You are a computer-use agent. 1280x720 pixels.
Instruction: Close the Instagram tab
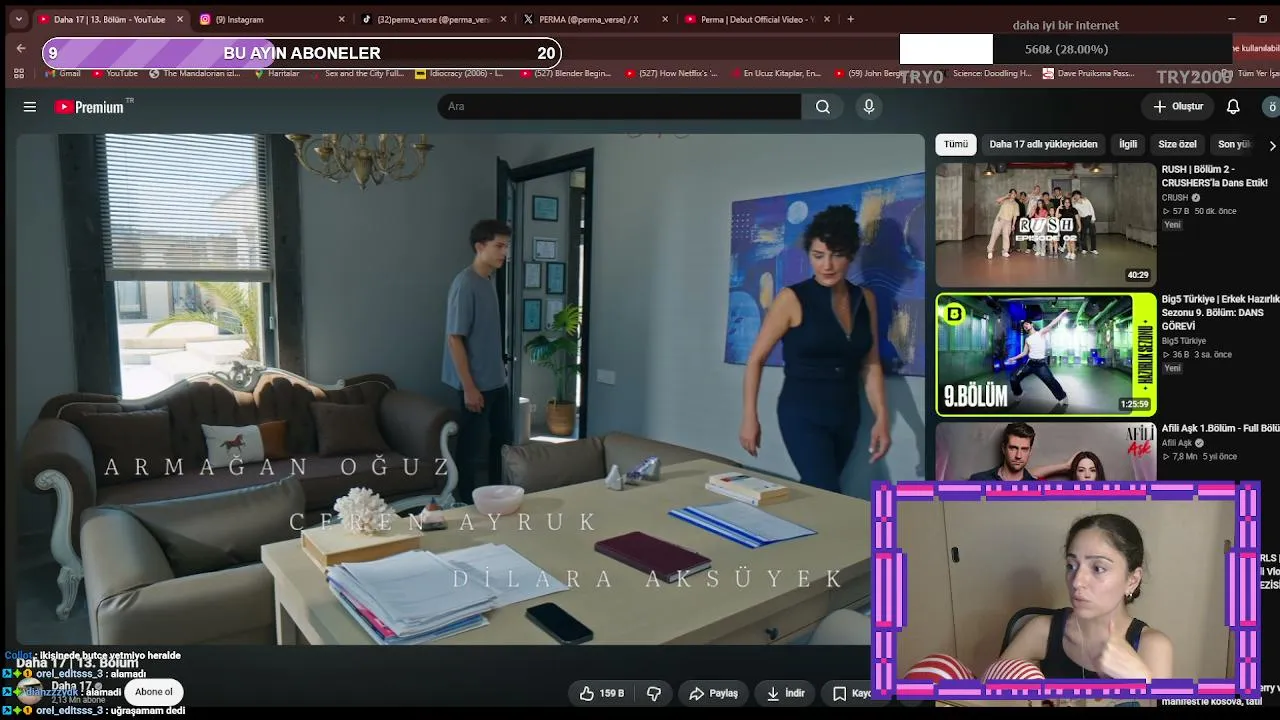(341, 19)
